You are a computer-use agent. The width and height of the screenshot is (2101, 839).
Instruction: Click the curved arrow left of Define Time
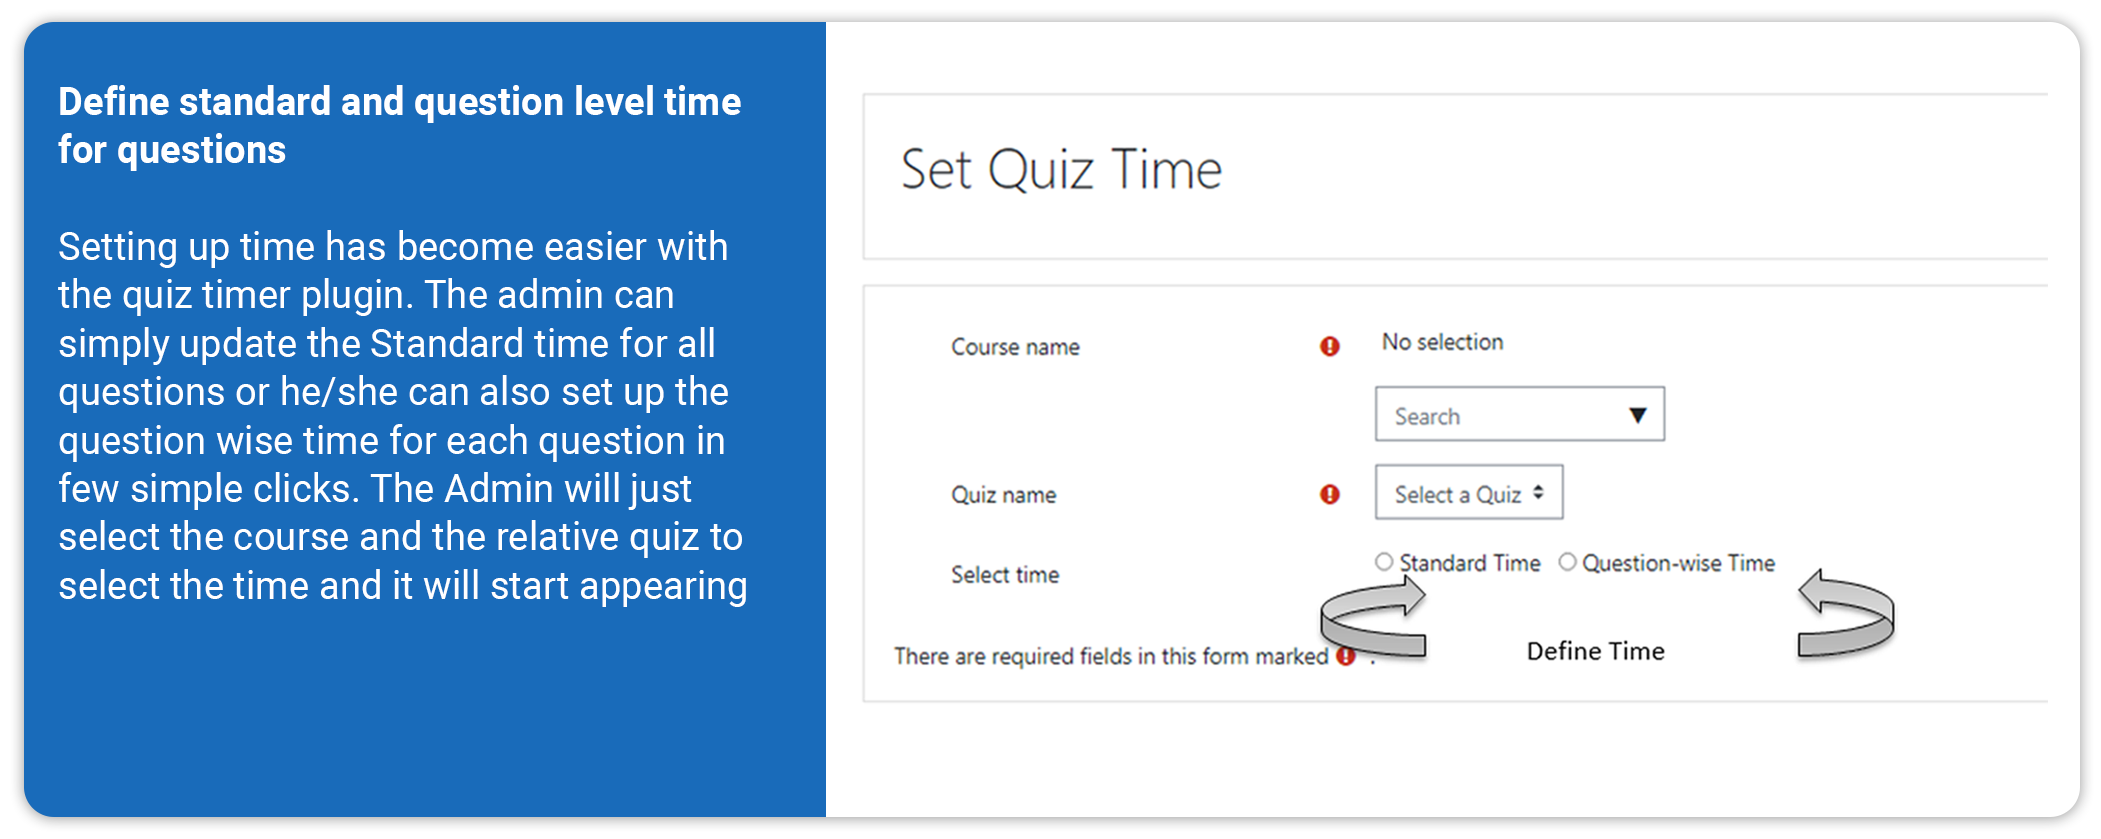tap(1373, 619)
